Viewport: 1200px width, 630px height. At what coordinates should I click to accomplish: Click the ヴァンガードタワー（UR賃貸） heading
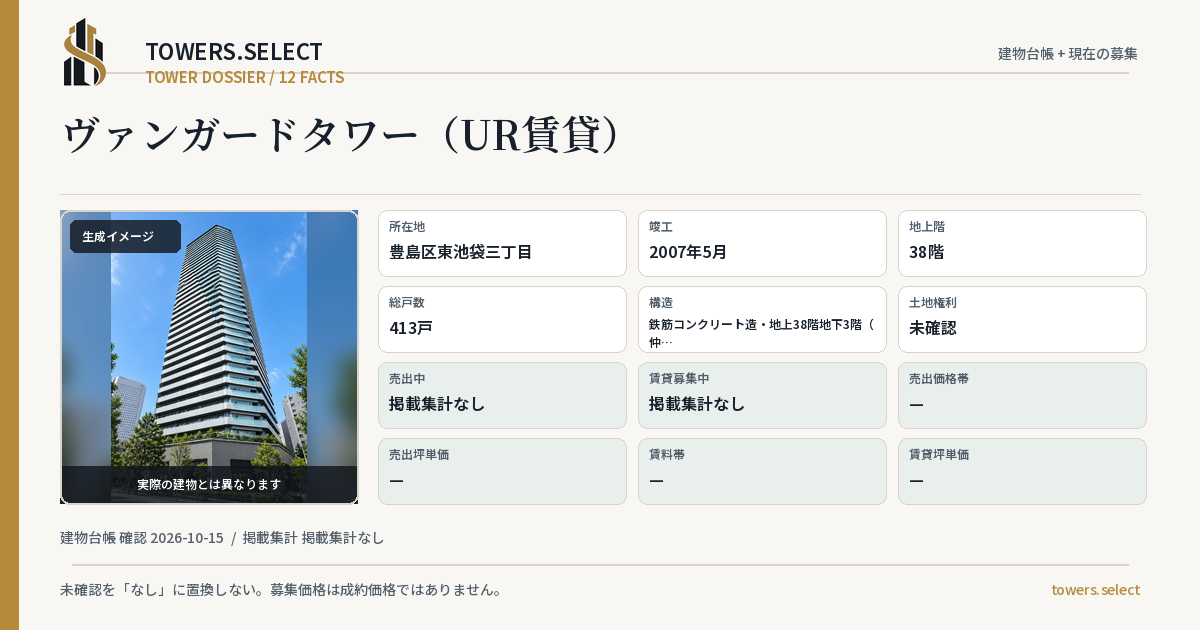click(x=342, y=135)
